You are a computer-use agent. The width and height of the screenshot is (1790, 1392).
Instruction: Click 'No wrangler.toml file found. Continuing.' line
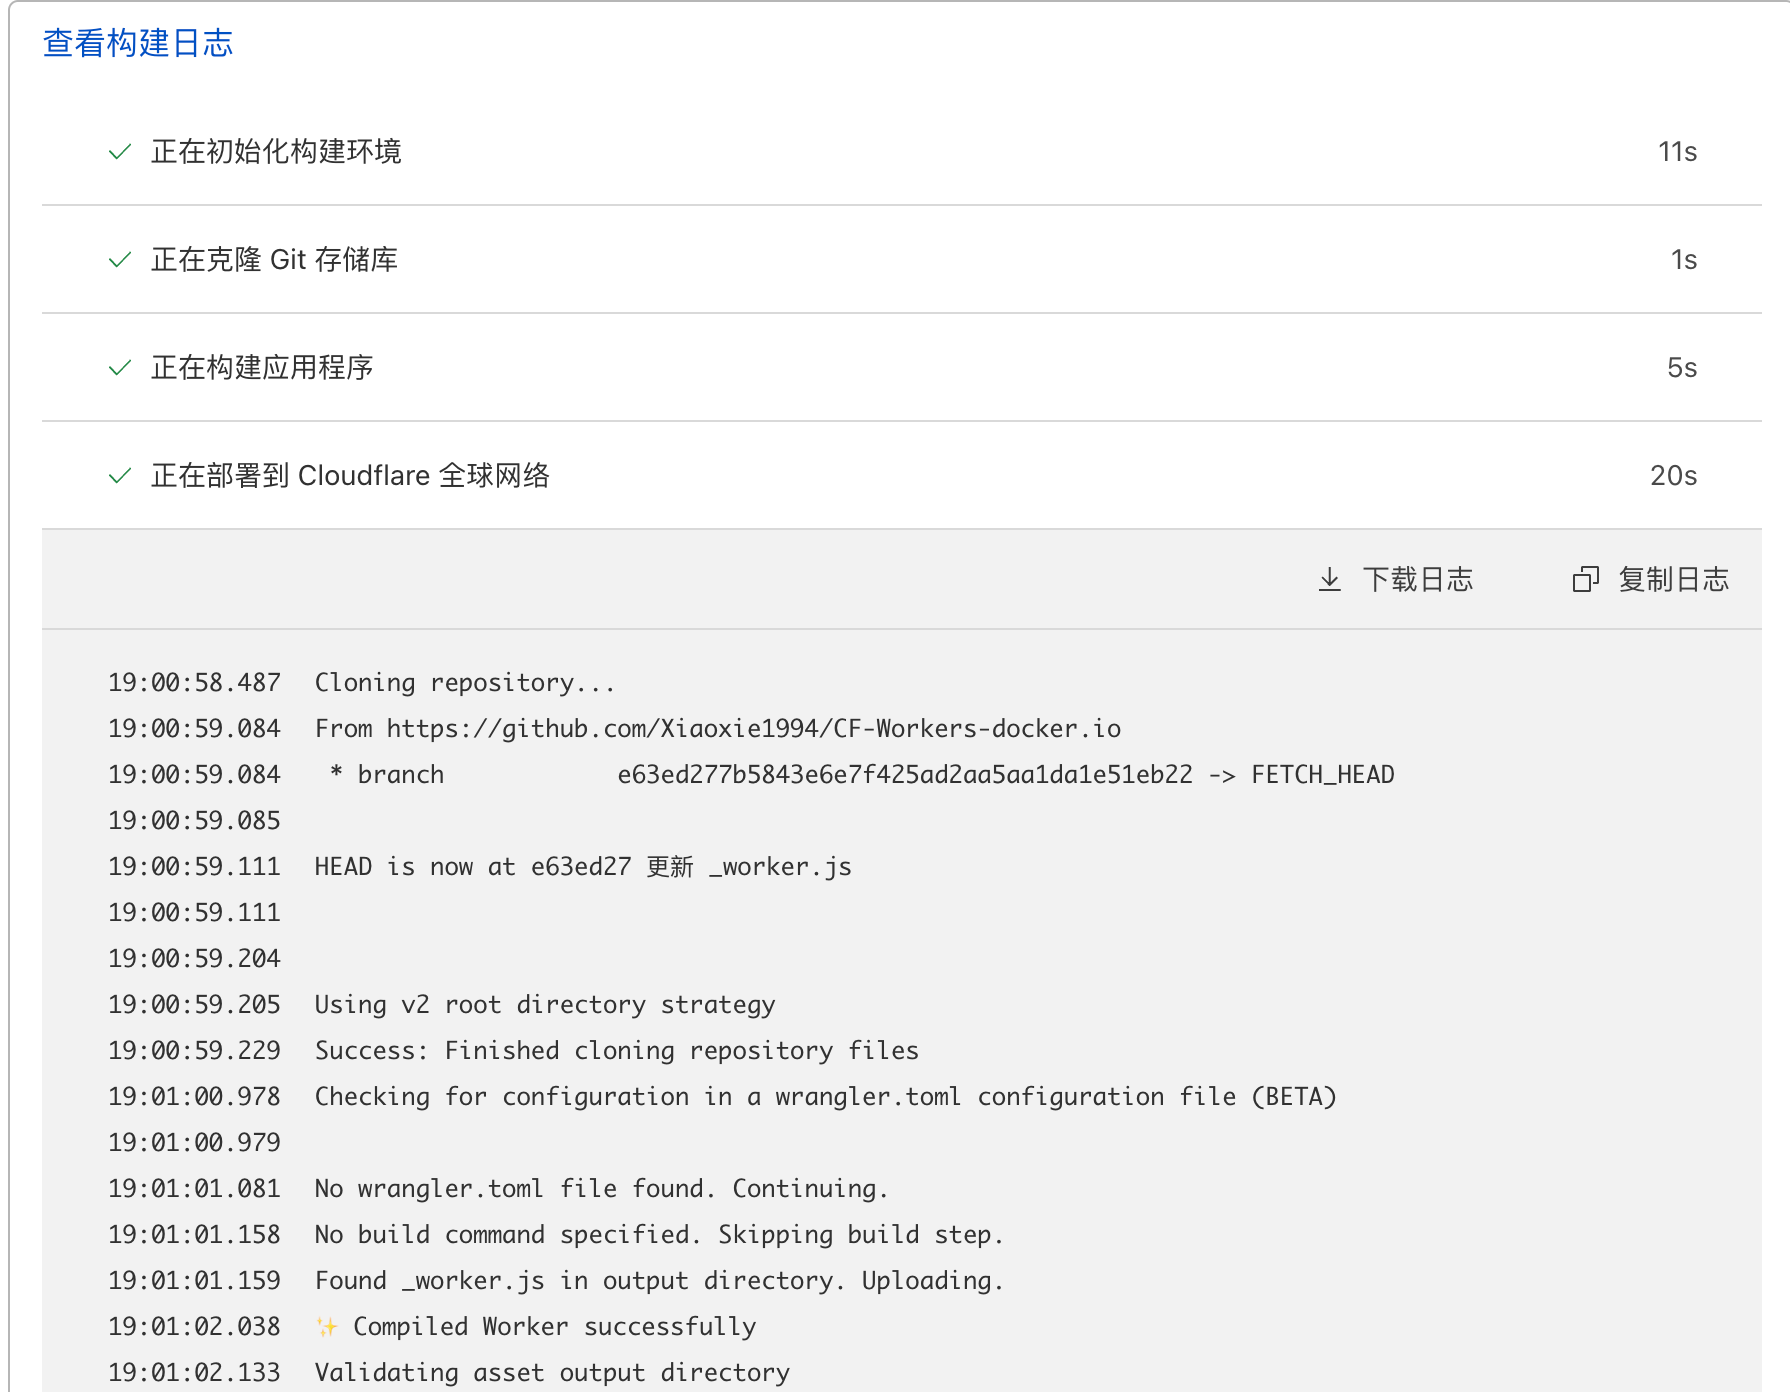coord(602,1189)
